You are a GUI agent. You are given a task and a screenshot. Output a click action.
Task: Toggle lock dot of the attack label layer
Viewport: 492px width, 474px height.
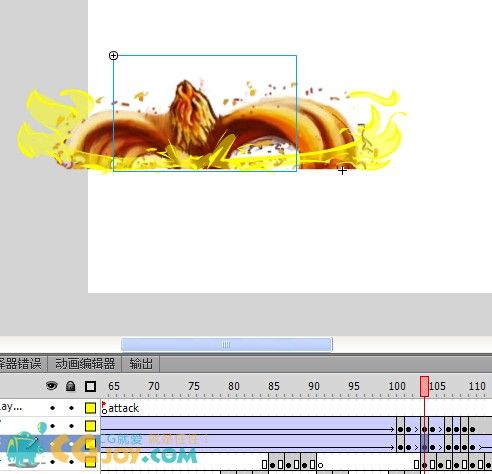coord(71,408)
